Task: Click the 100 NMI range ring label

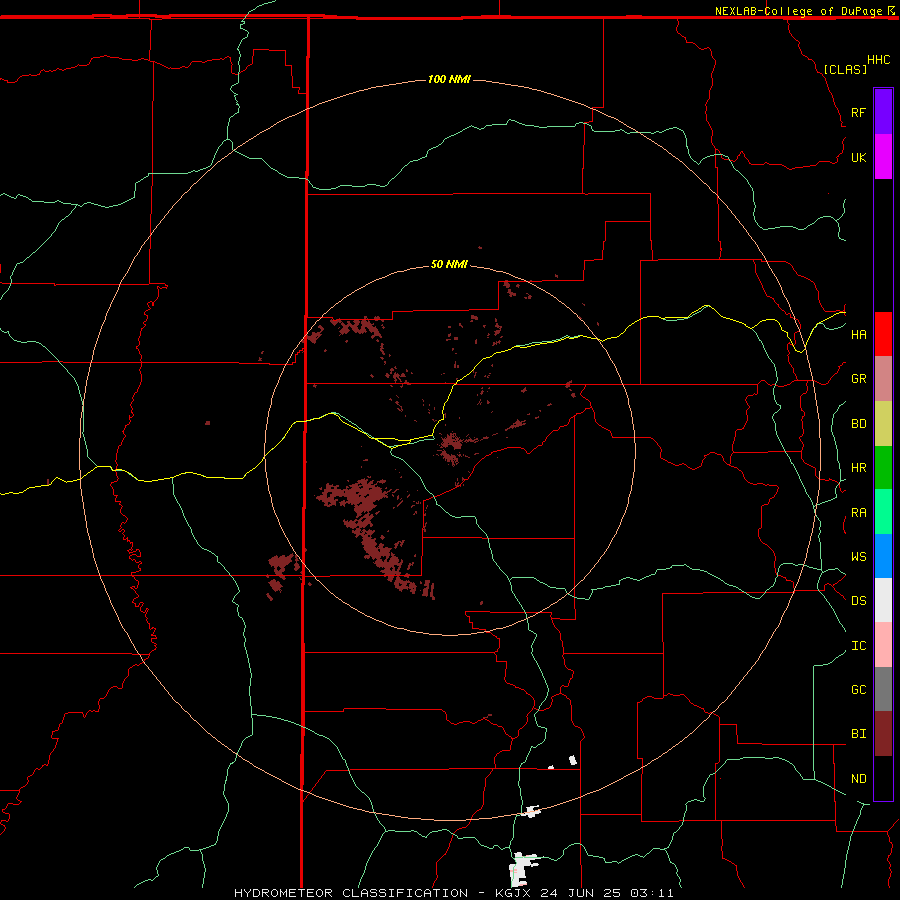Action: coord(449,79)
